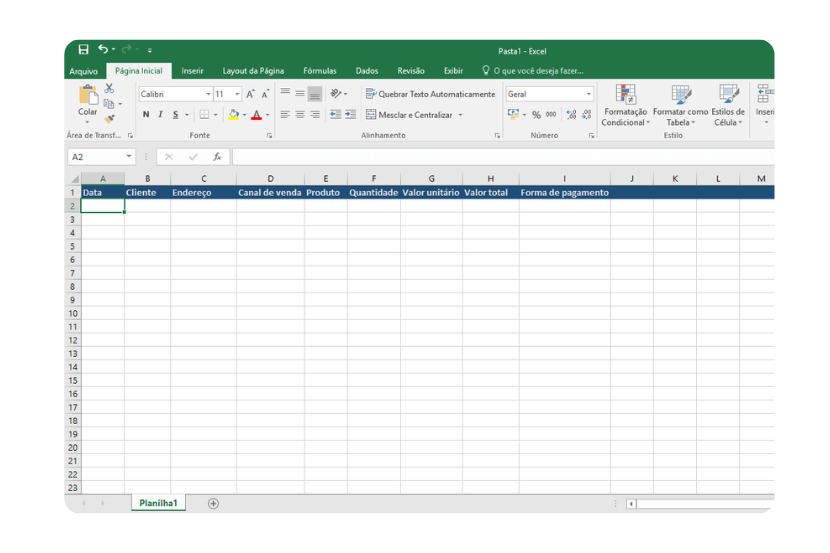Click the insert function fx icon
Viewport: 830px width, 553px height.
(x=217, y=157)
